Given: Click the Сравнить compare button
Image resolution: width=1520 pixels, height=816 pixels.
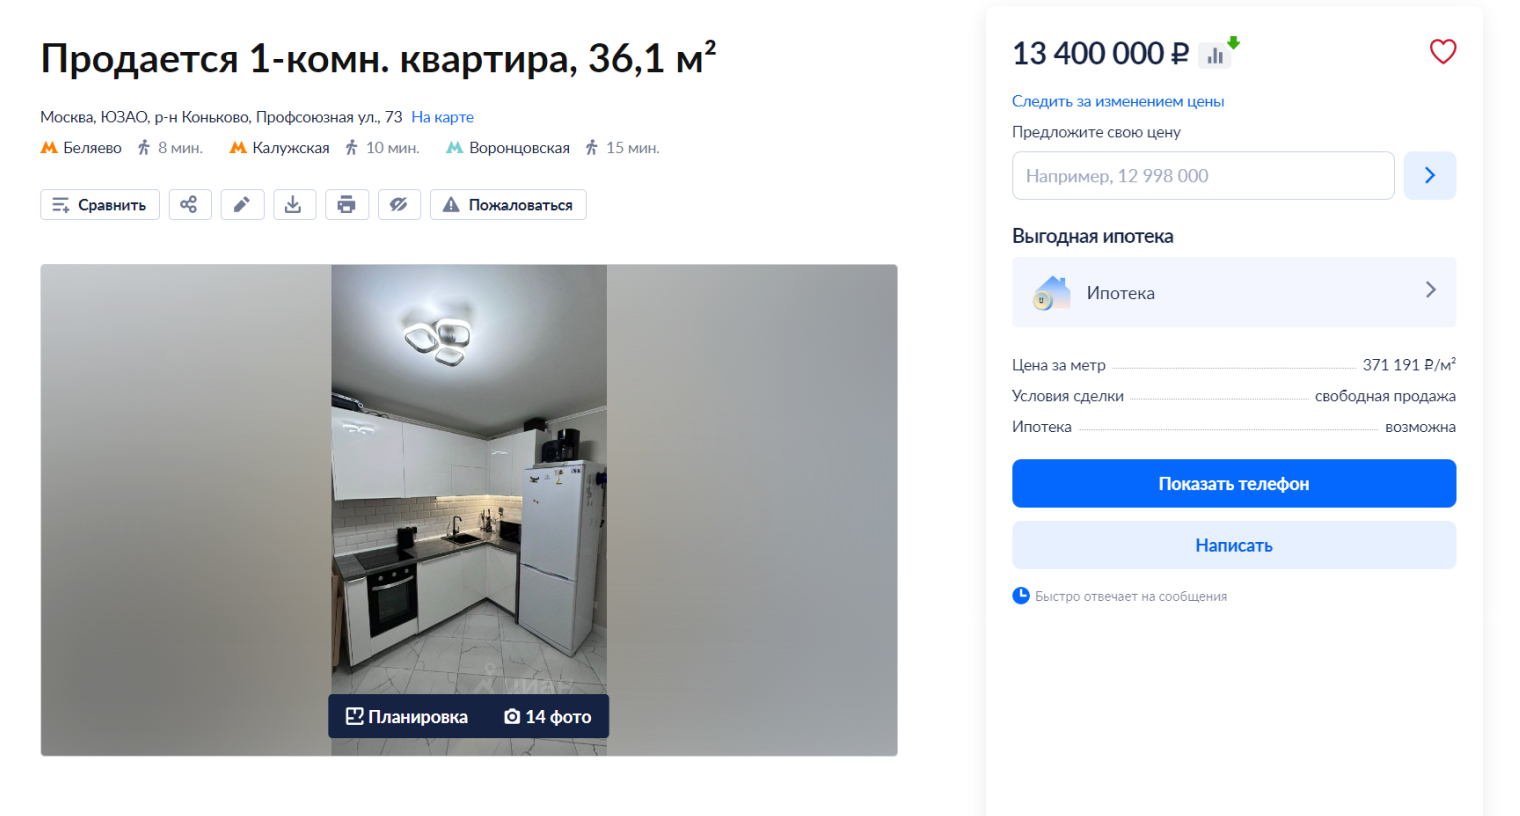Looking at the screenshot, I should pos(100,205).
